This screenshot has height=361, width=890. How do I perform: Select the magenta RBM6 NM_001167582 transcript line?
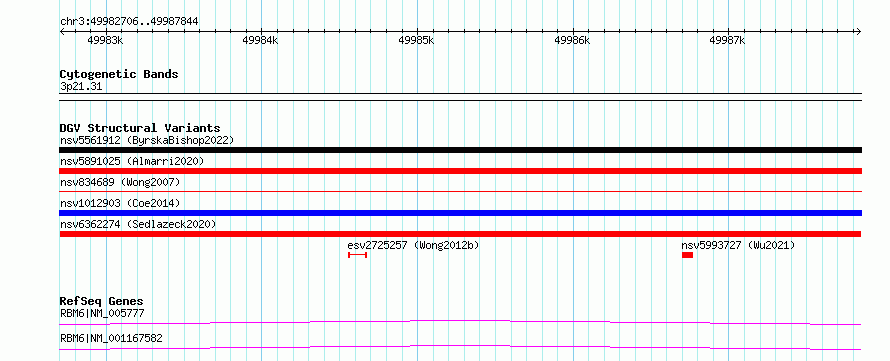coord(460,347)
